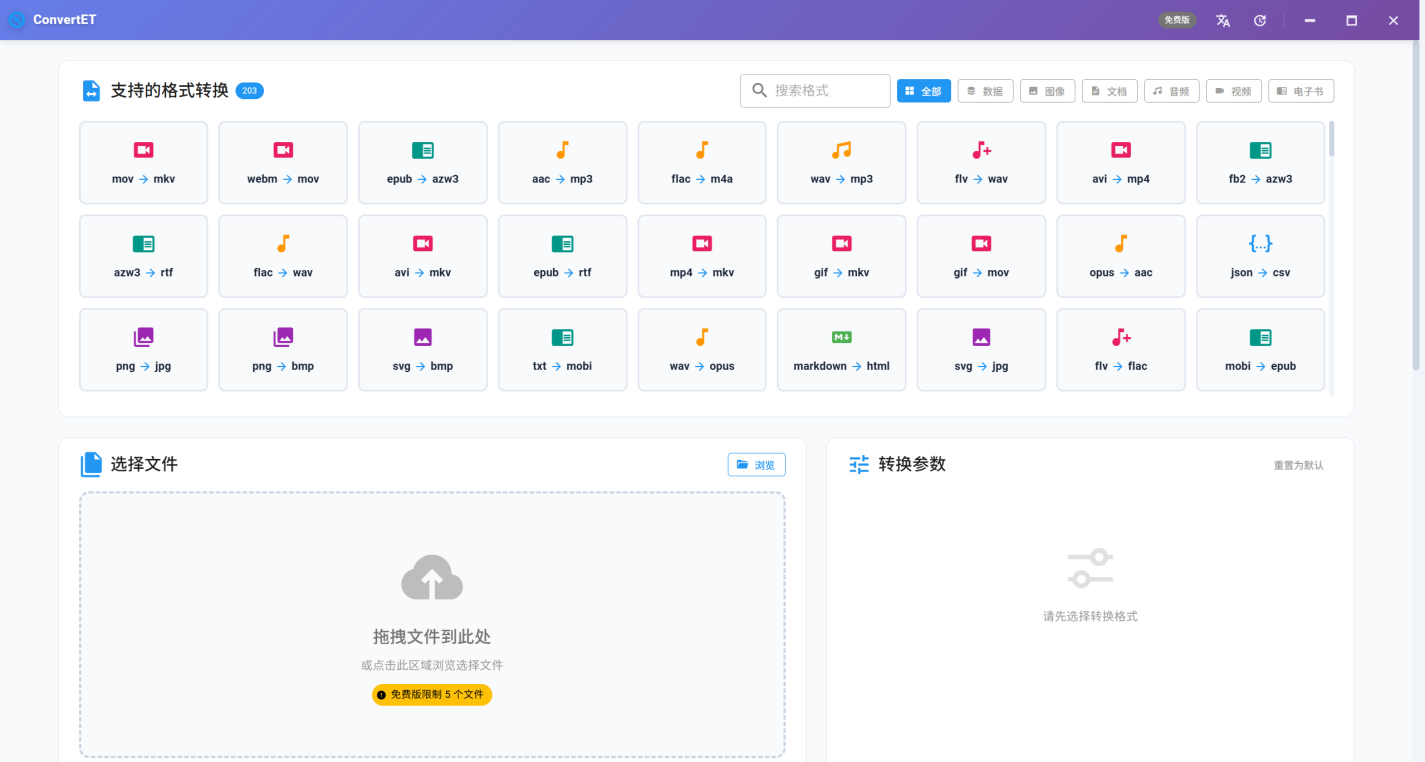This screenshot has width=1425, height=762.
Task: Click the conversion icon beside 支持的格式转换 header
Action: [x=92, y=90]
